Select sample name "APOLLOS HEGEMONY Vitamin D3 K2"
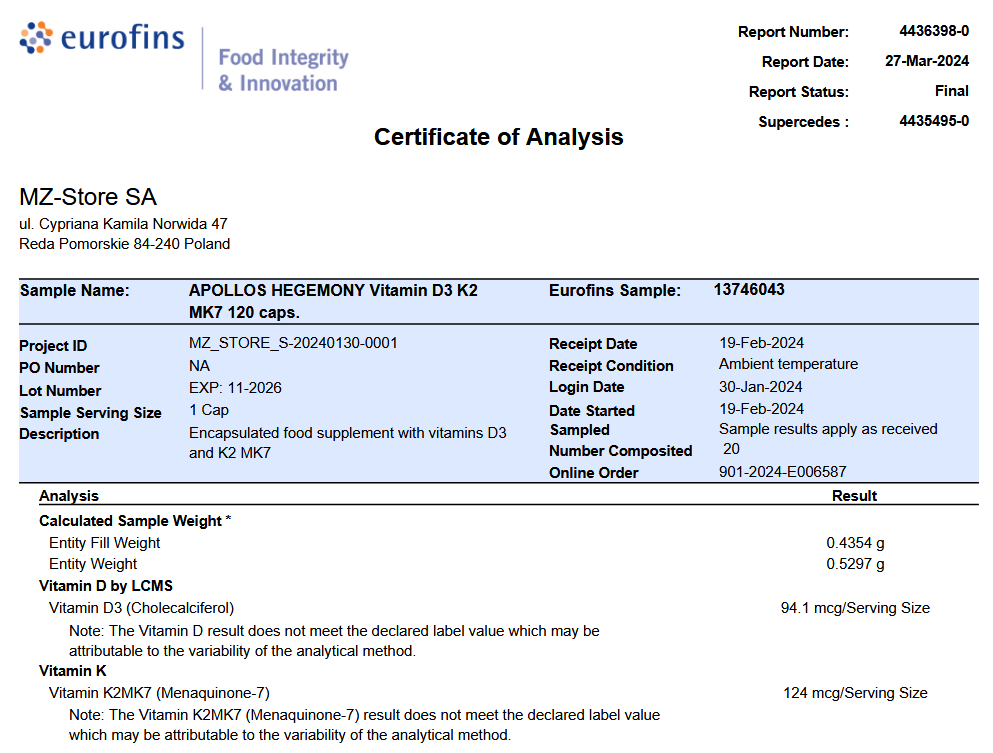 [x=333, y=291]
